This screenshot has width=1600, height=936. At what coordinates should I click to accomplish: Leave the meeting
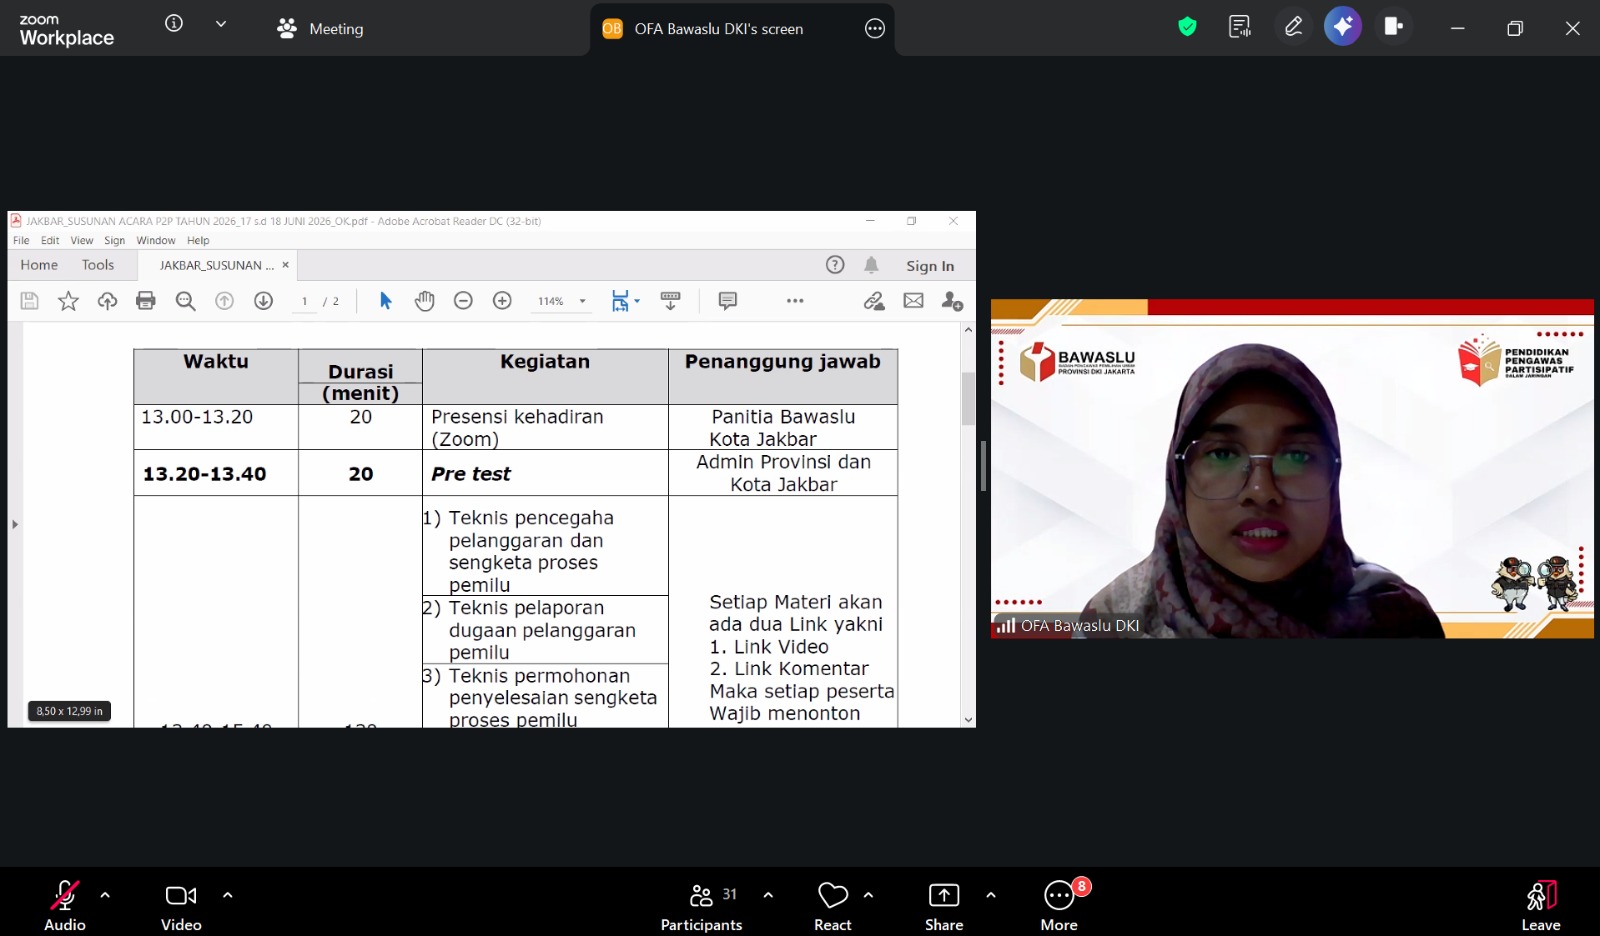coord(1541,906)
